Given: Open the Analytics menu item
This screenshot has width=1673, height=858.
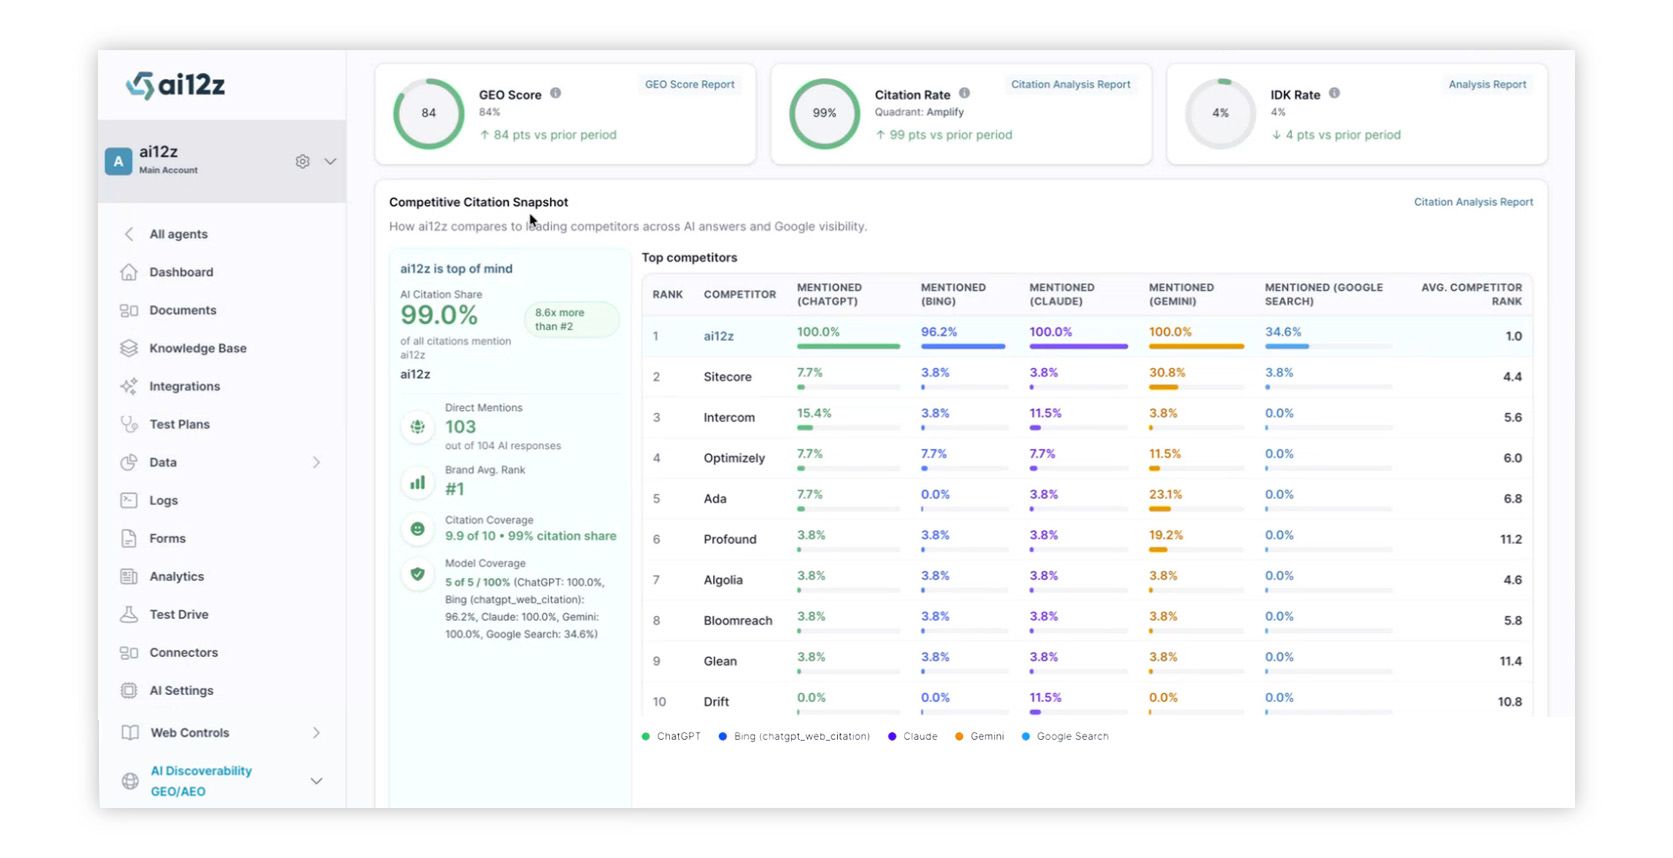Looking at the screenshot, I should coord(176,576).
